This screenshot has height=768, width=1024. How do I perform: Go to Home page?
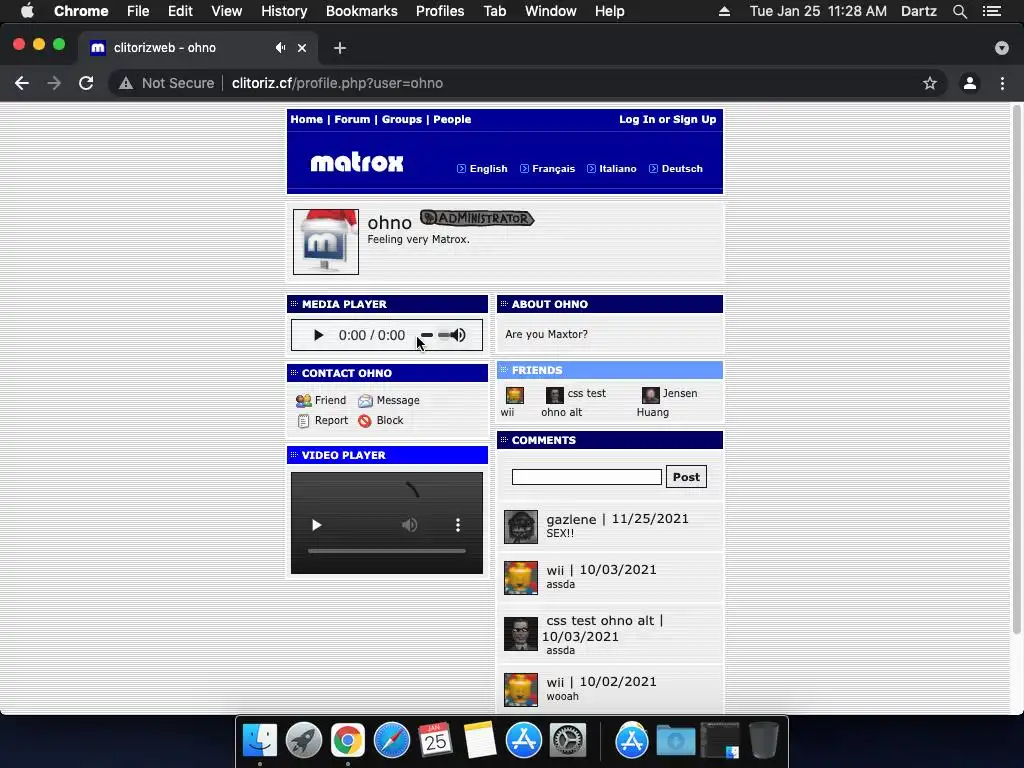(x=306, y=120)
